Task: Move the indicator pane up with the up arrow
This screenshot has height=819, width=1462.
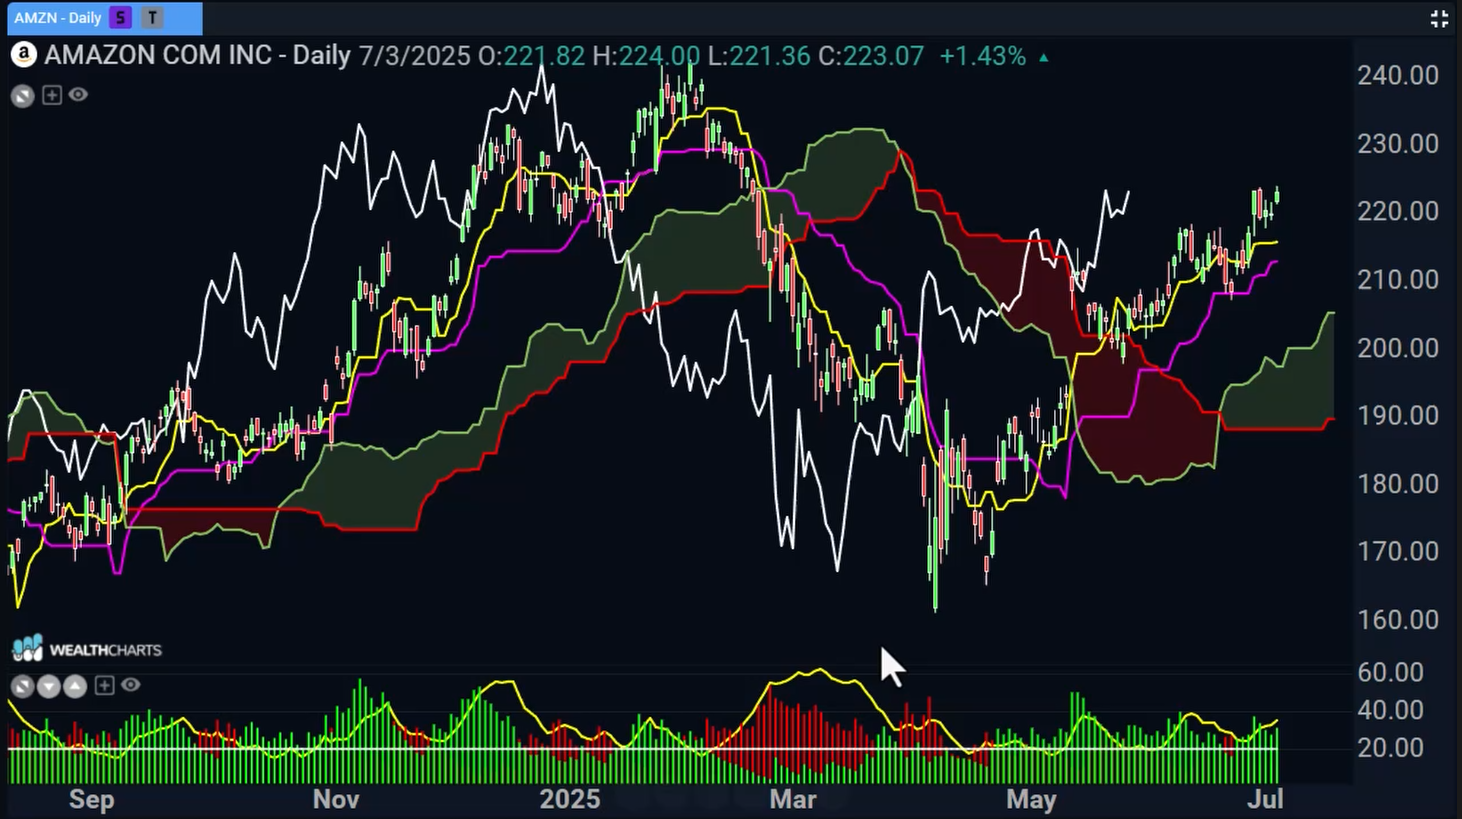Action: click(75, 686)
